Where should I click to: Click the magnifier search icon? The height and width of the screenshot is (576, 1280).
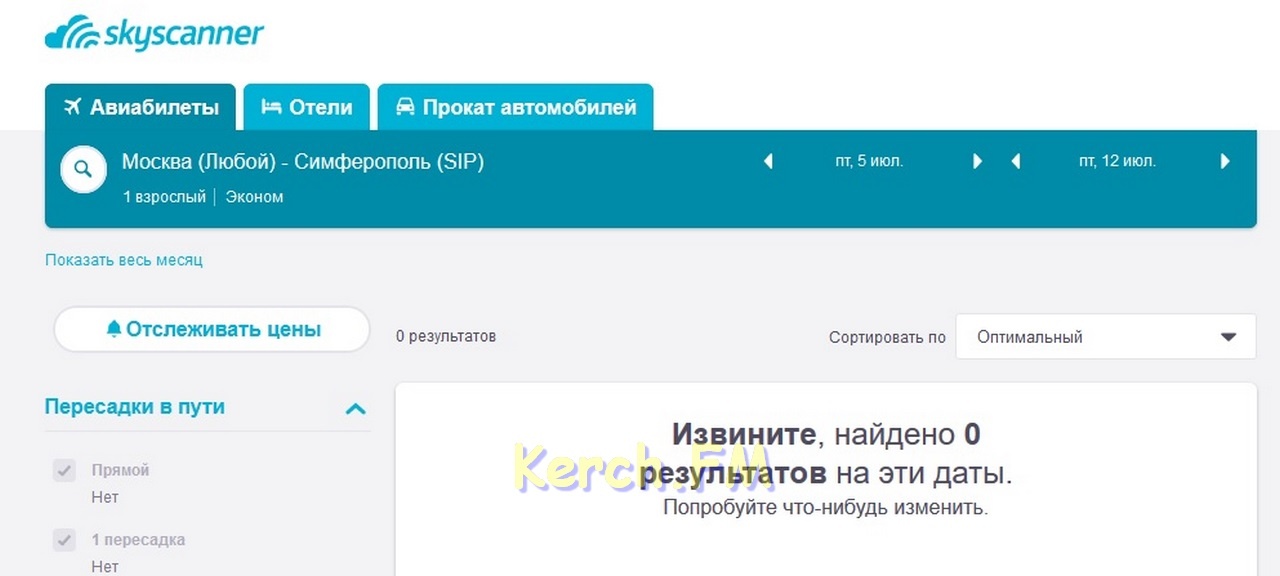pyautogui.click(x=84, y=170)
